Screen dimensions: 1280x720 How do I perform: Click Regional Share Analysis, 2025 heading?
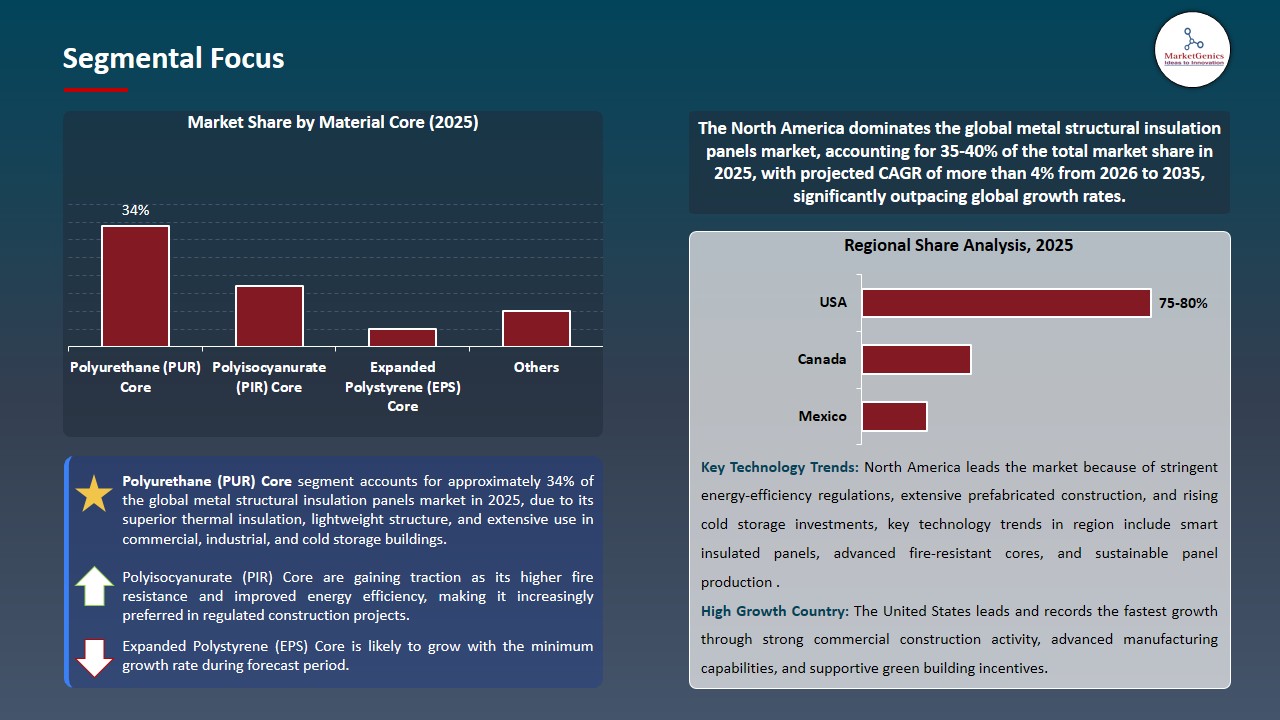point(958,245)
